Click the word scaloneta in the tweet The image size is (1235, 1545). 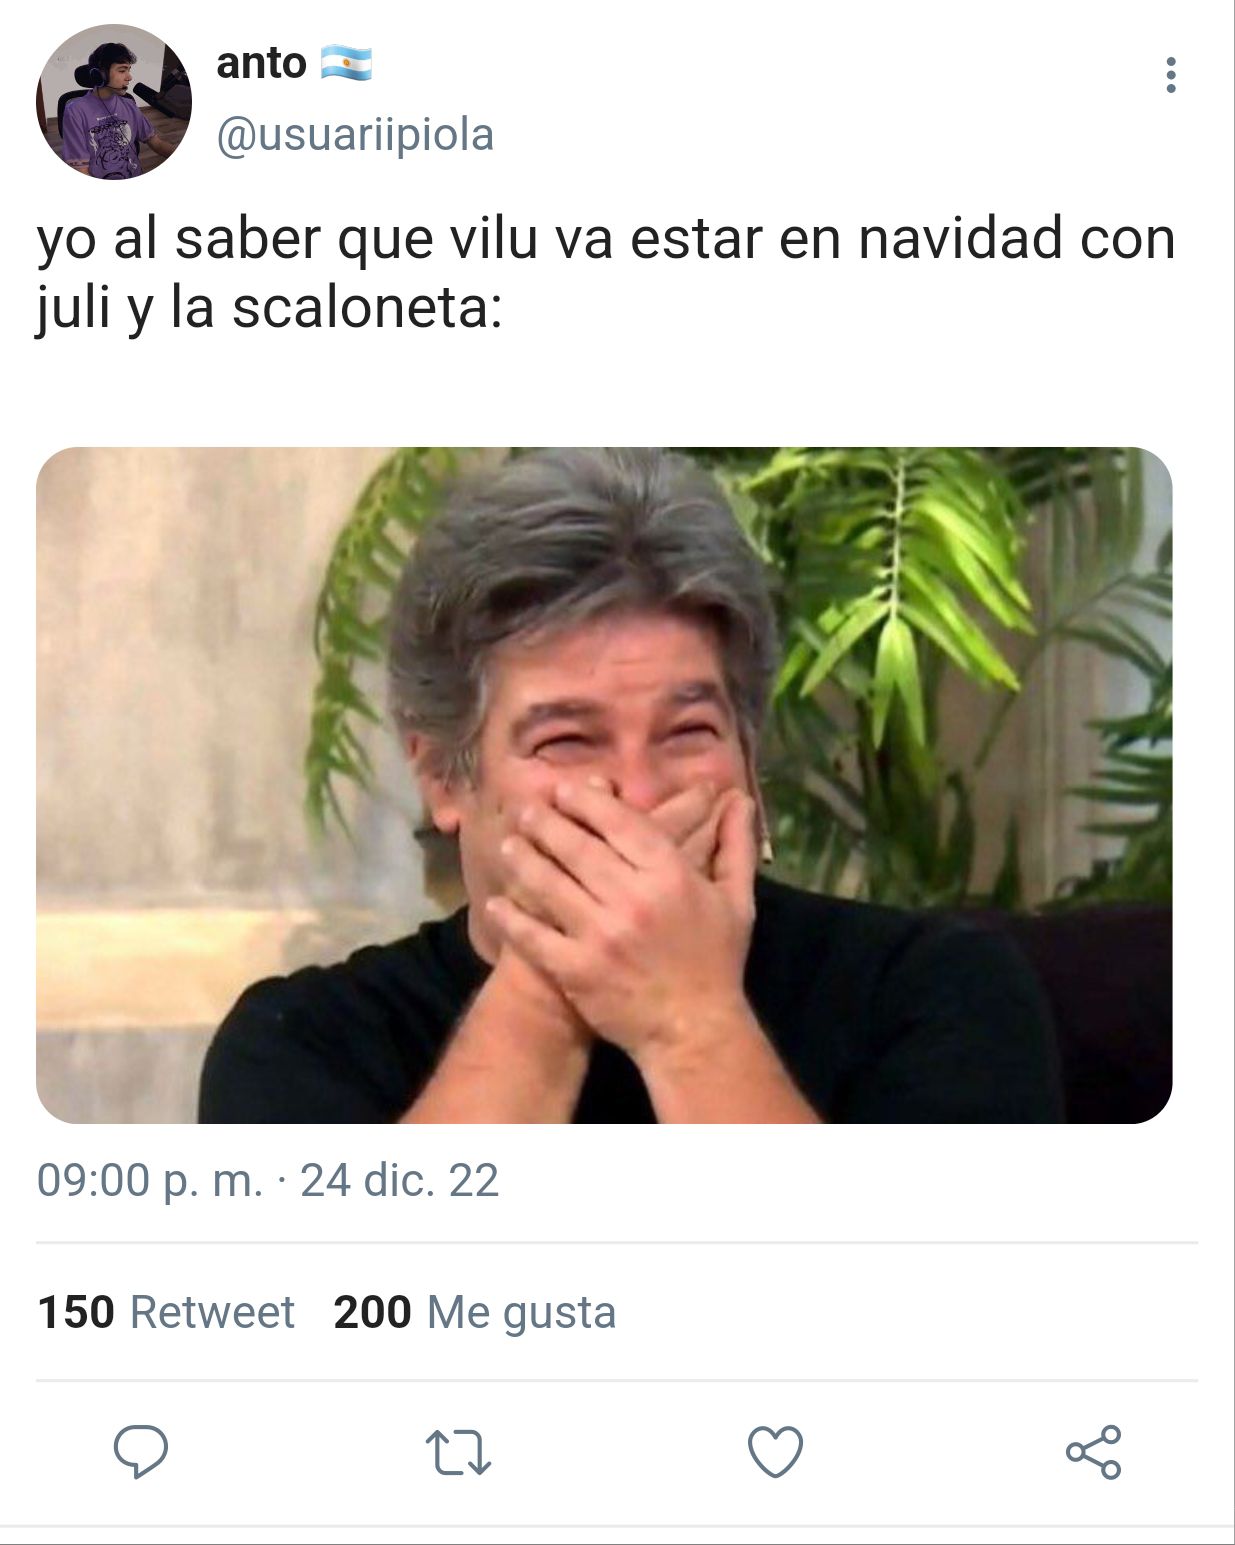(366, 308)
